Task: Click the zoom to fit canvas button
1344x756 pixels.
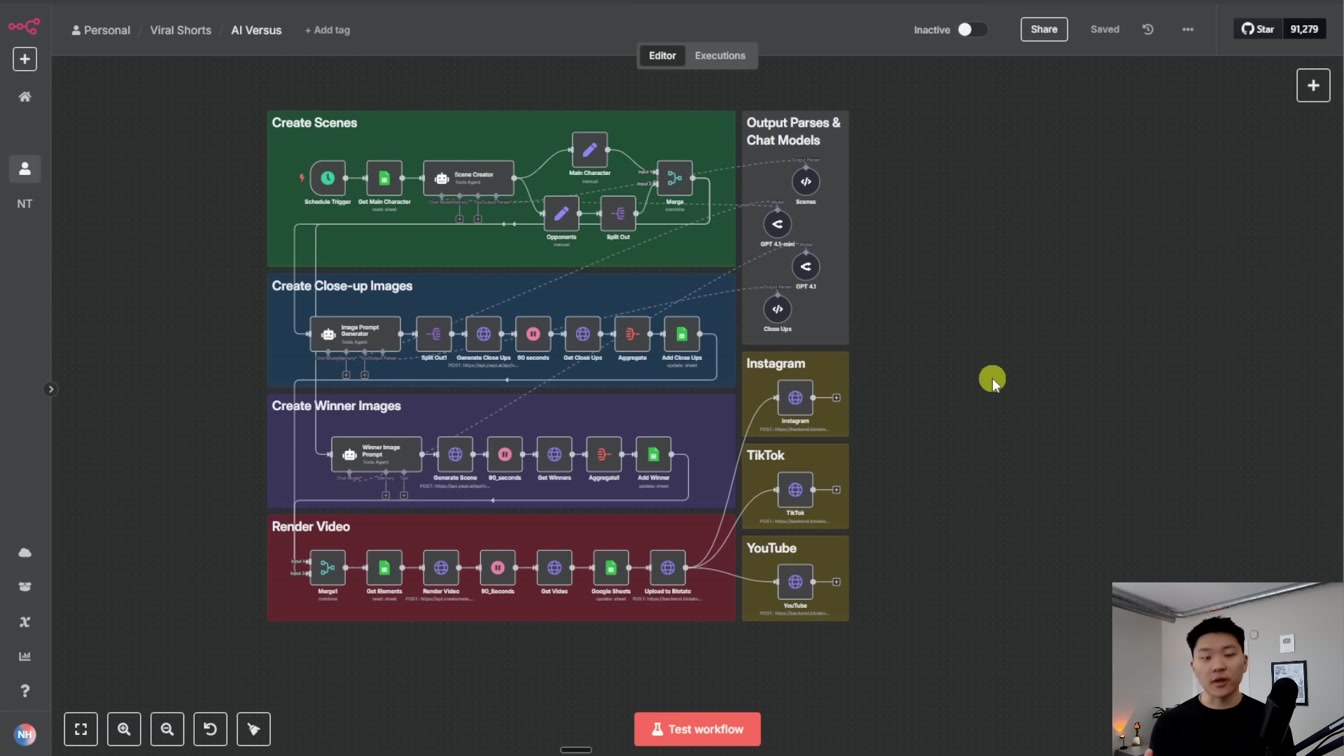Action: (81, 729)
